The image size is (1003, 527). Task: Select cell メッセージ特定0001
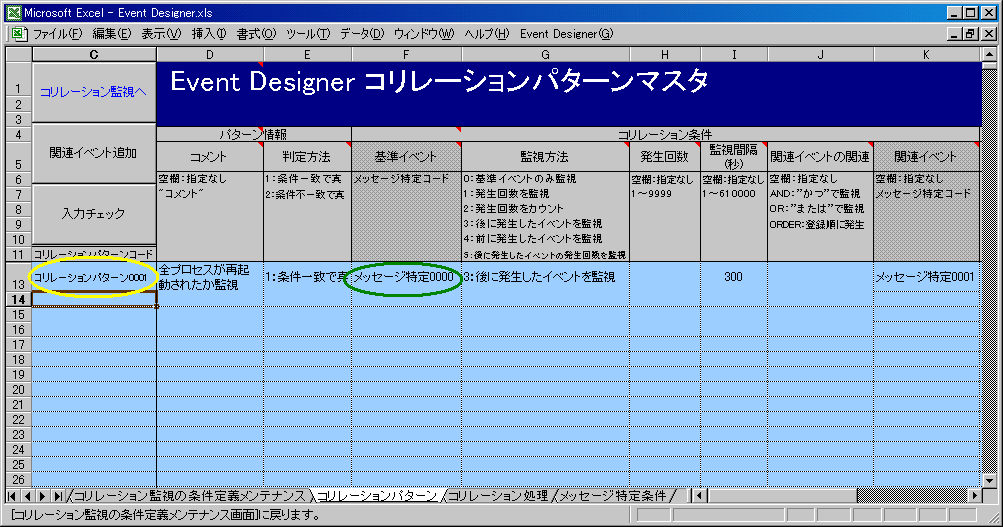coord(926,277)
